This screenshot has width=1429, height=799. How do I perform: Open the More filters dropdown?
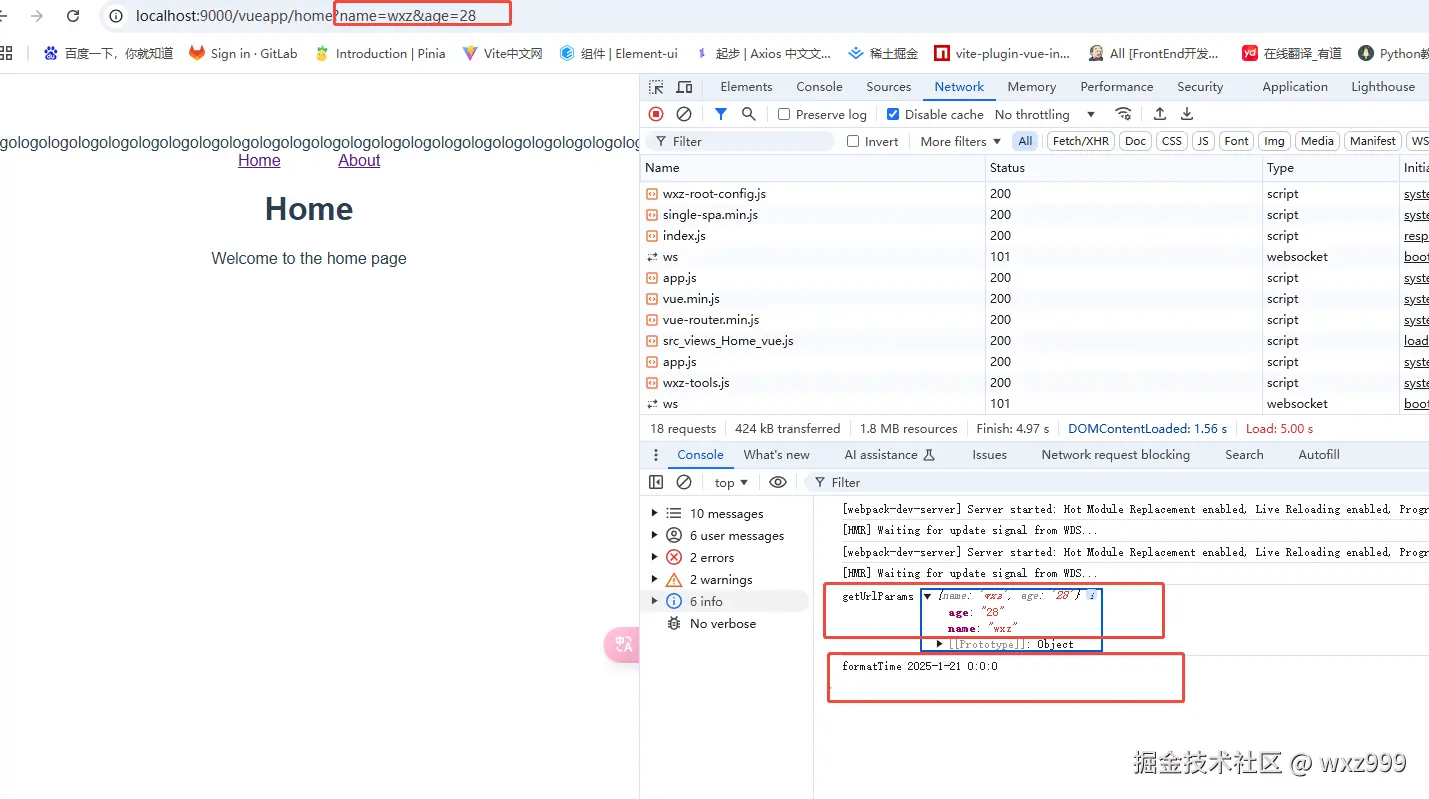click(x=959, y=141)
